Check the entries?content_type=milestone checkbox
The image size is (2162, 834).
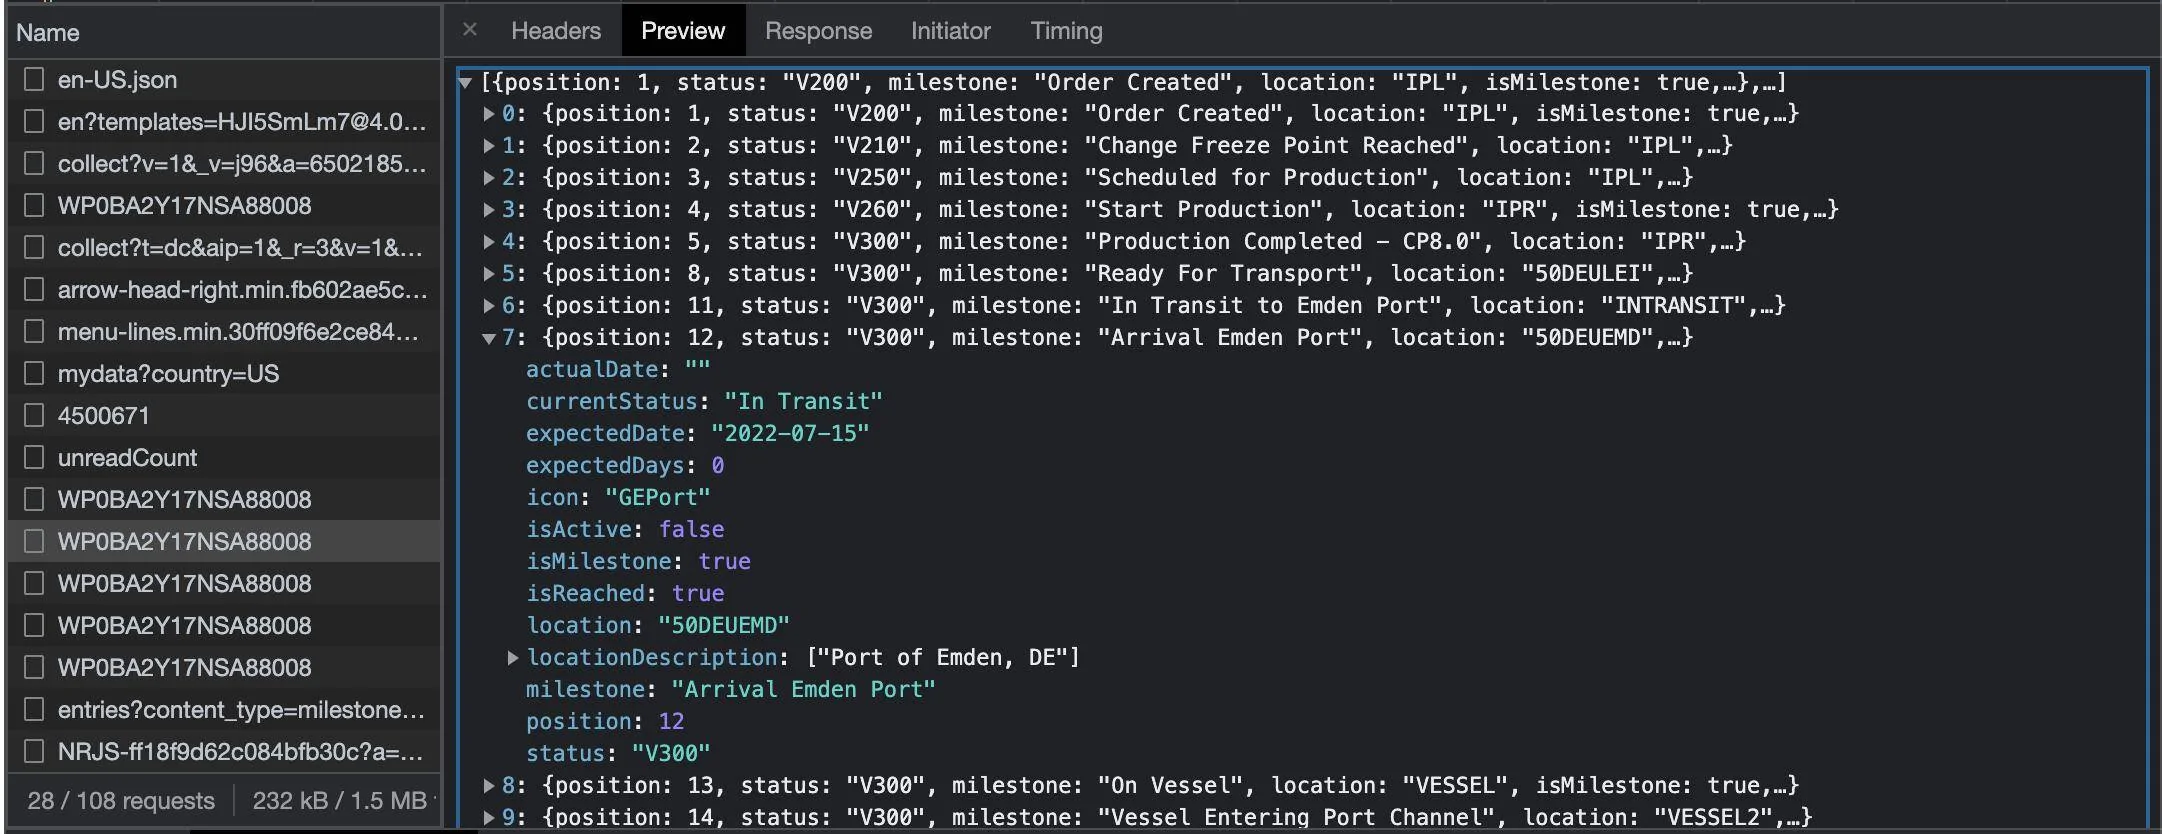(x=34, y=709)
